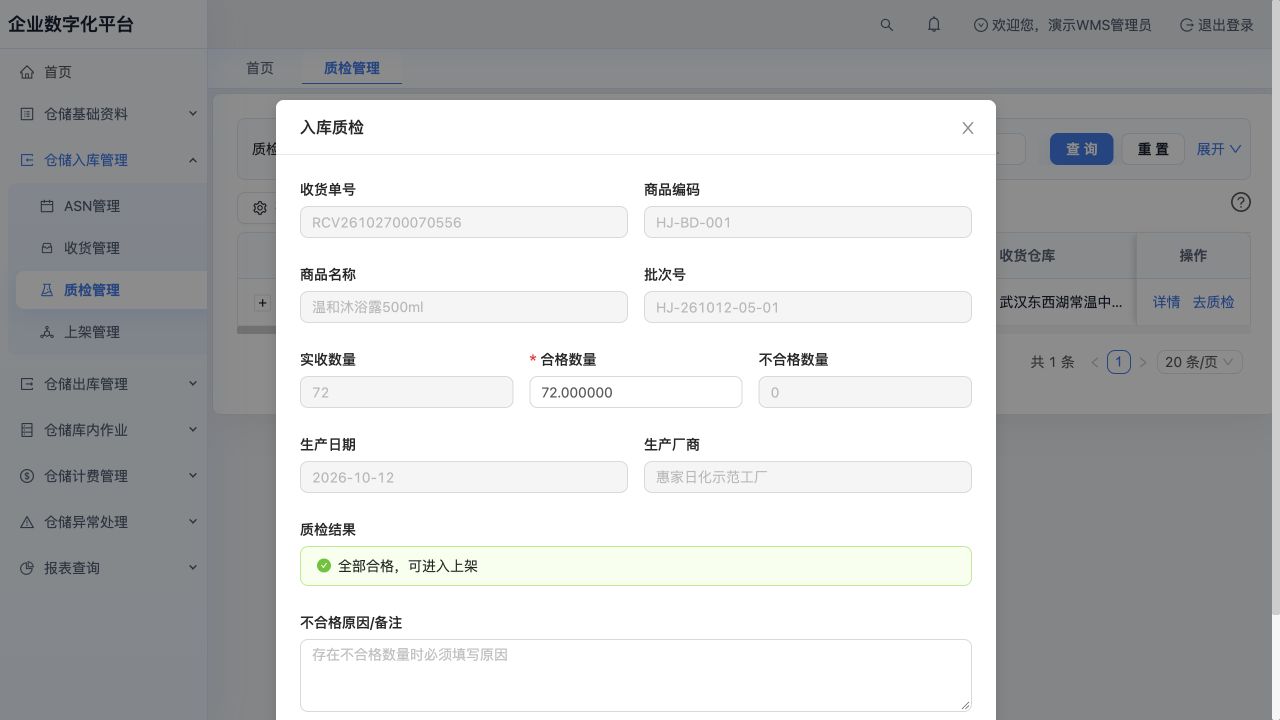Screen dimensions: 1280x720
Task: Open the table settings gear icon
Action: (x=260, y=208)
